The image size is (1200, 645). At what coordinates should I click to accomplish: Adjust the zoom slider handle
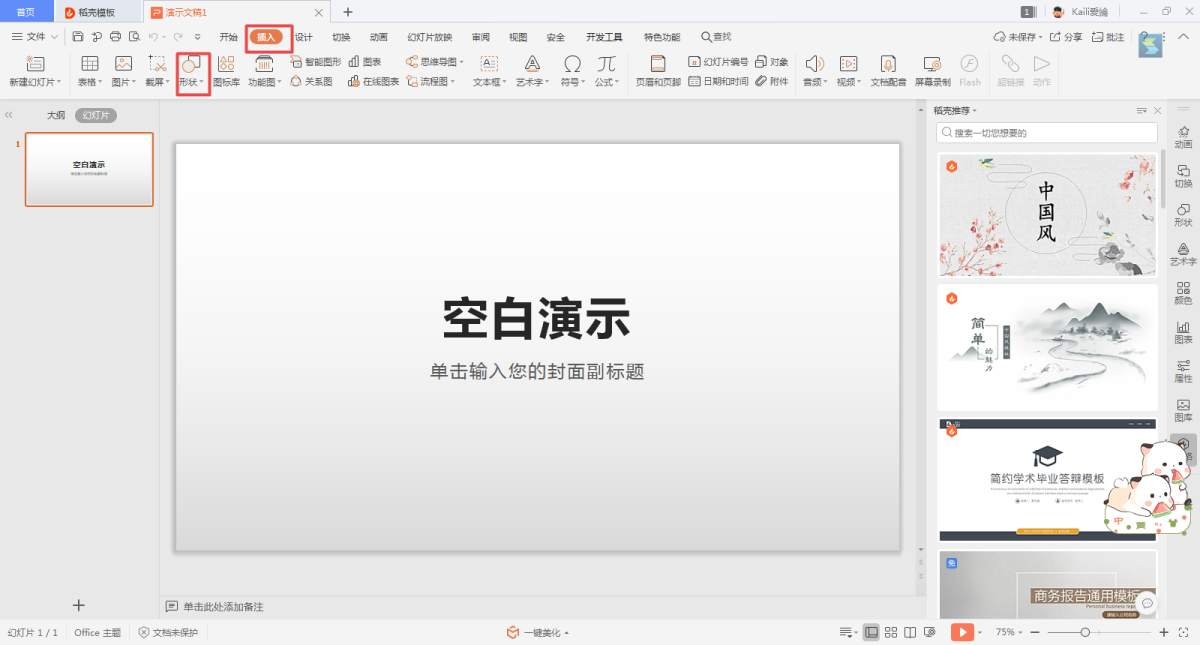pos(1085,632)
